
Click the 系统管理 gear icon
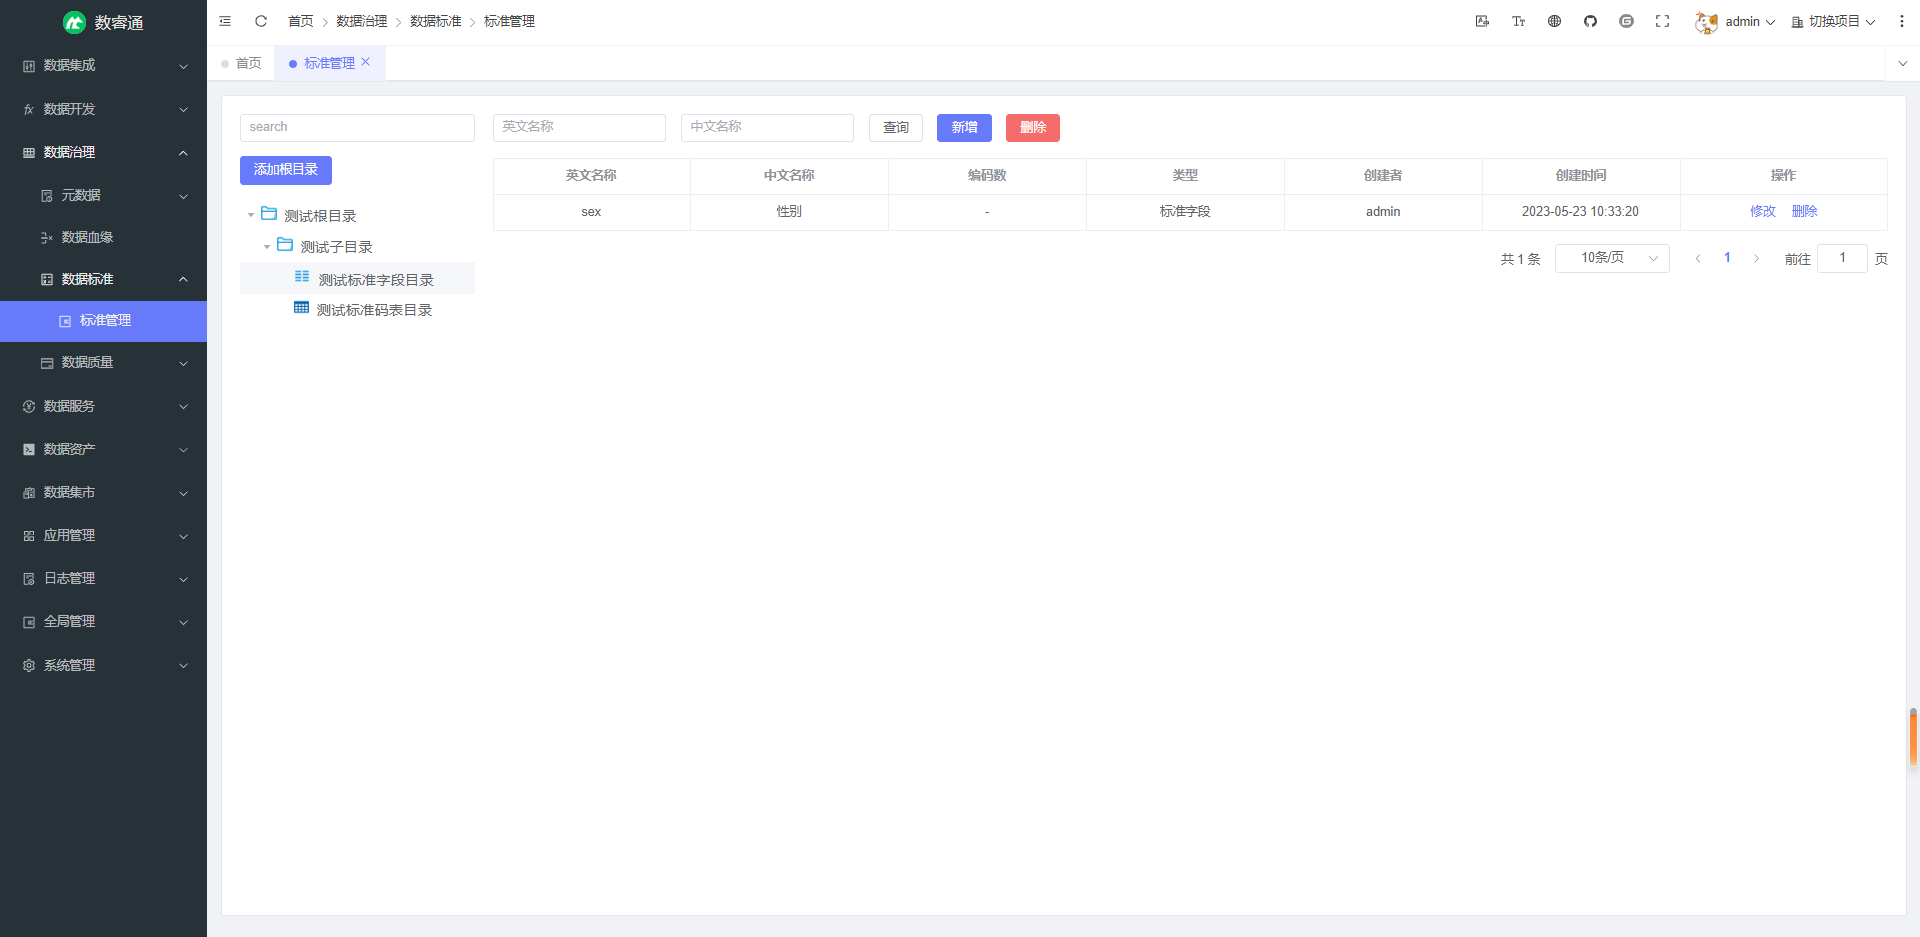(x=29, y=665)
